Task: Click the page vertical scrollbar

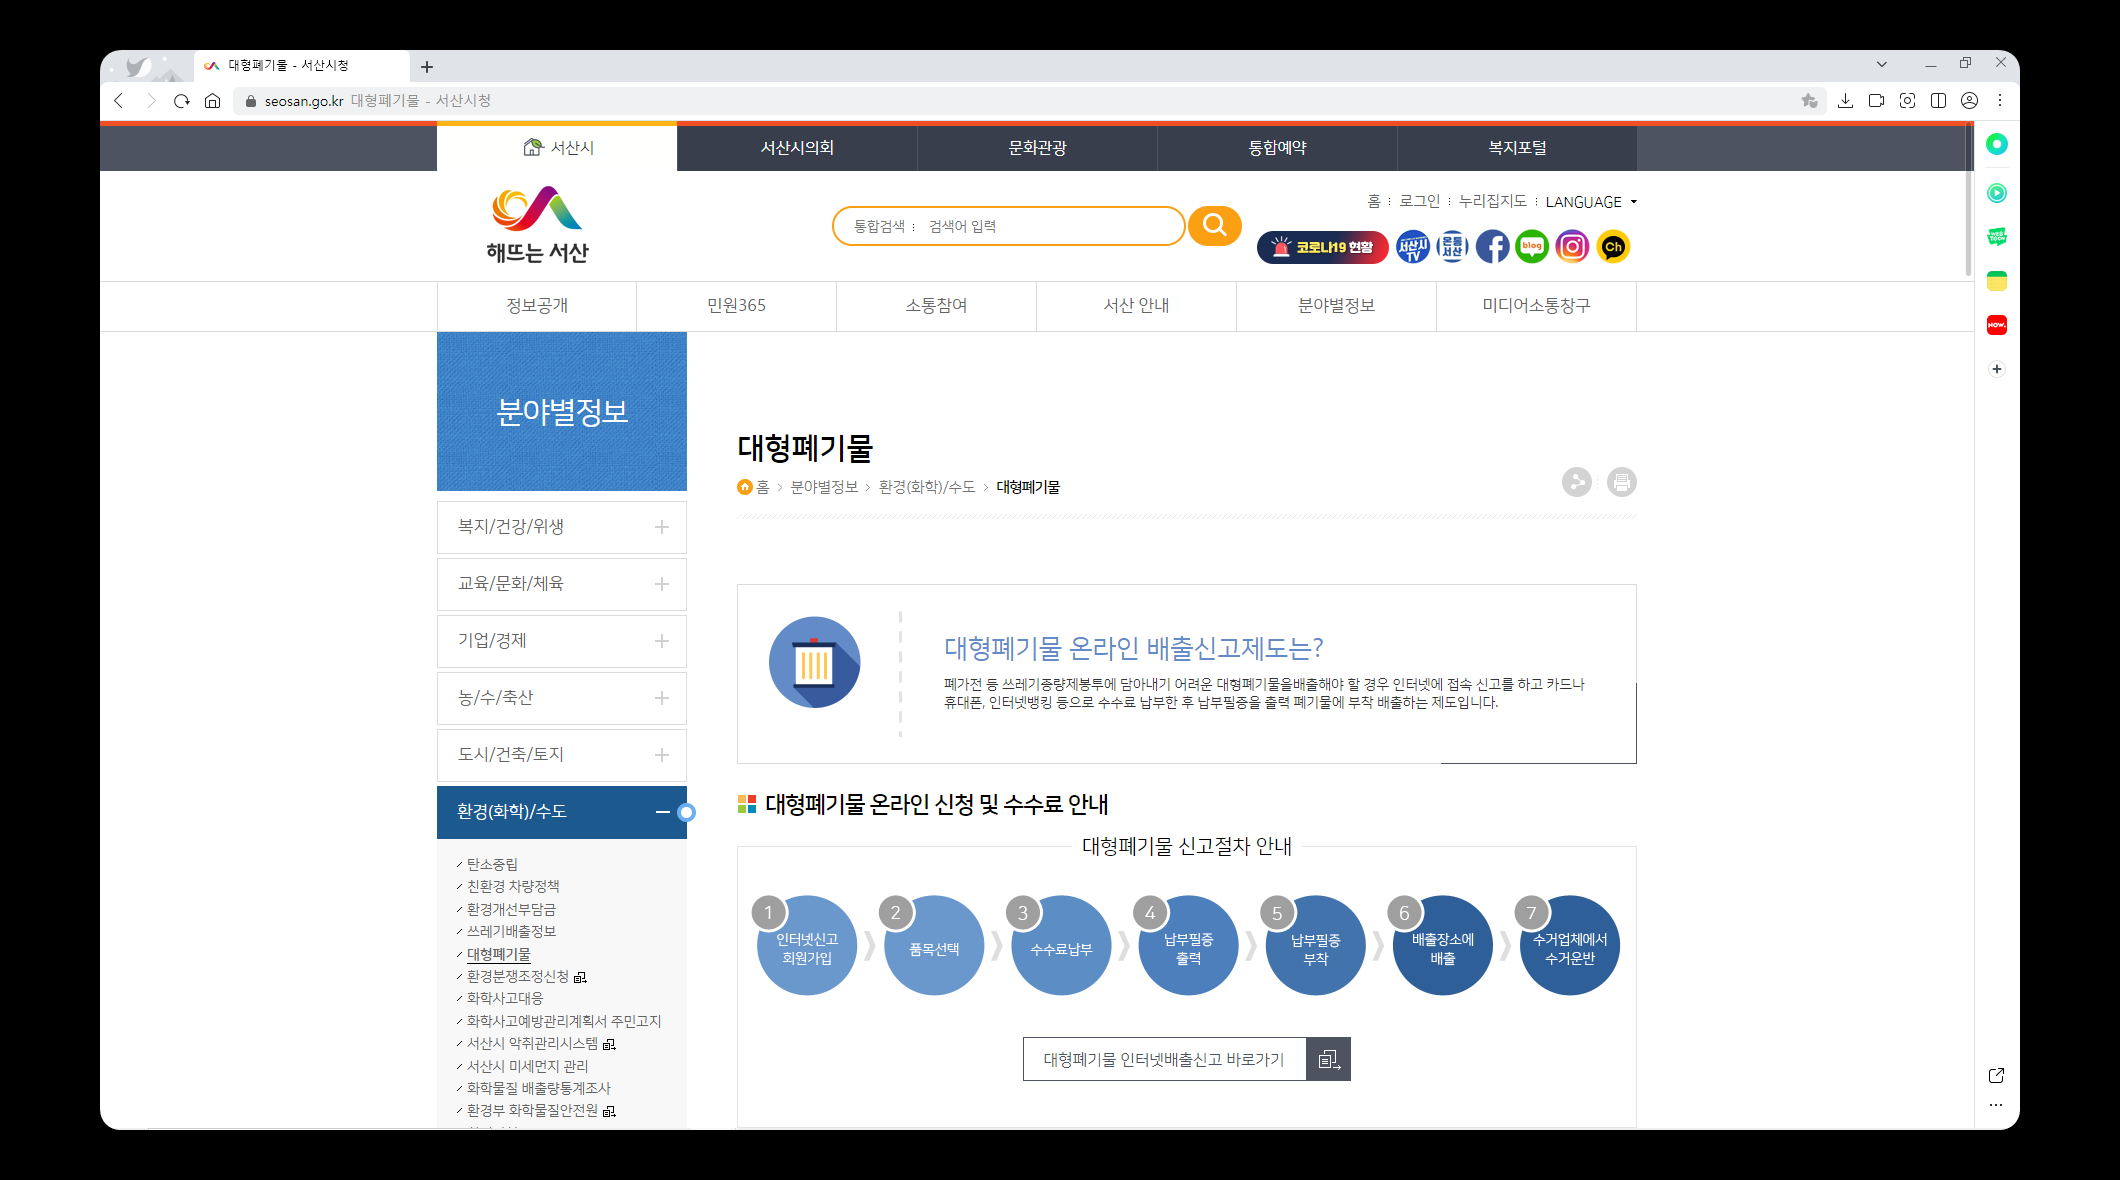Action: [1969, 200]
